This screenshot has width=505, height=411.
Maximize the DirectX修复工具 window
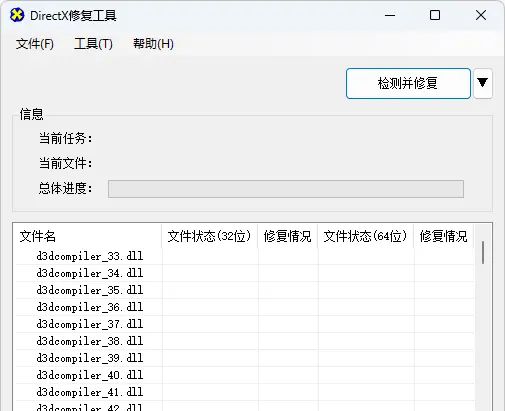(x=435, y=15)
